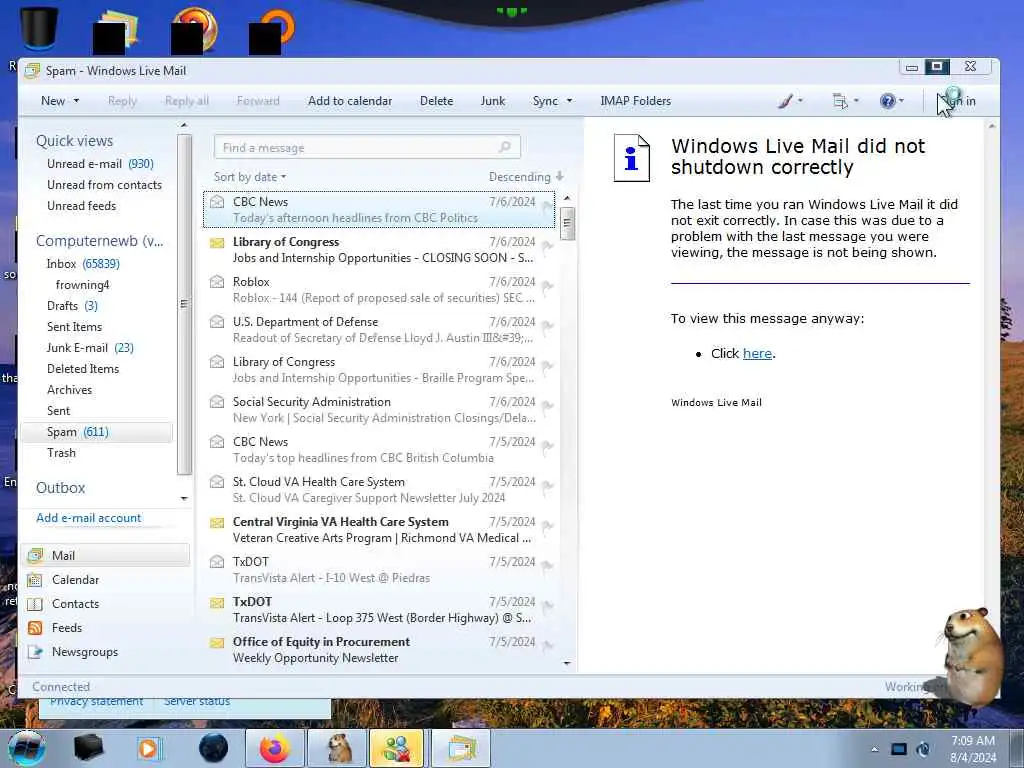Open the Calendar view icon

(x=35, y=580)
